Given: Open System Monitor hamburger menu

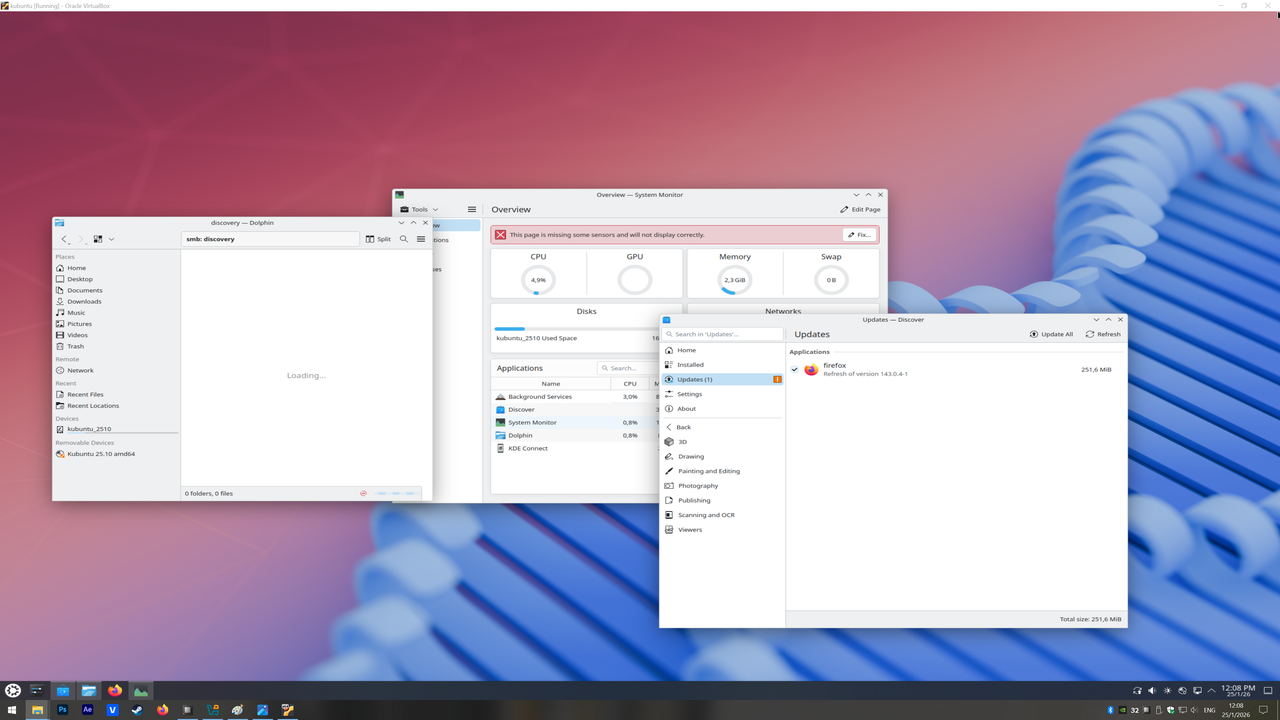Looking at the screenshot, I should pyautogui.click(x=472, y=210).
